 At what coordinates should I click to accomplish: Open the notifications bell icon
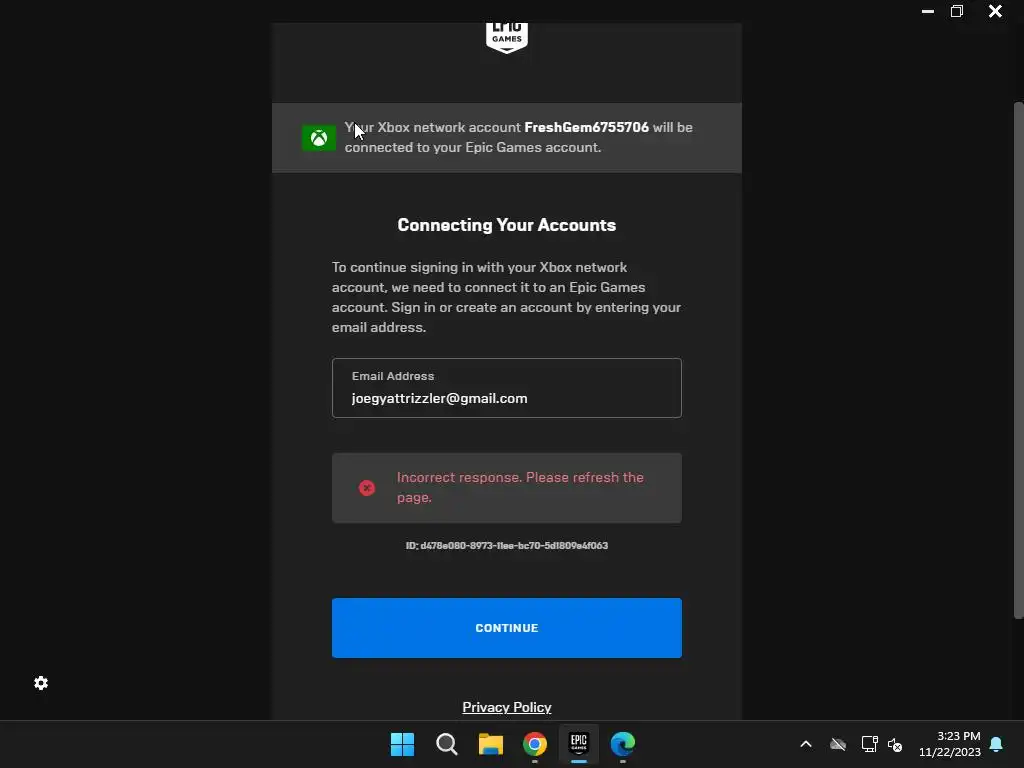997,744
